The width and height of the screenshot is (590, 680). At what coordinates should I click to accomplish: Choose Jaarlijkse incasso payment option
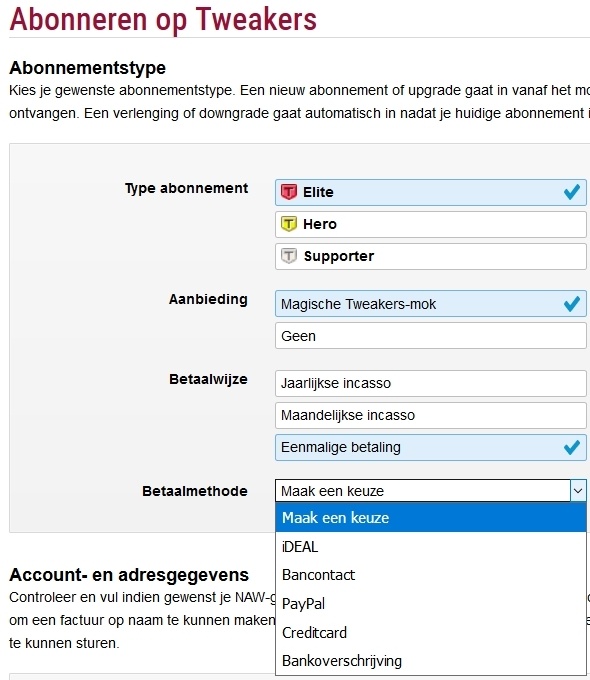point(431,383)
